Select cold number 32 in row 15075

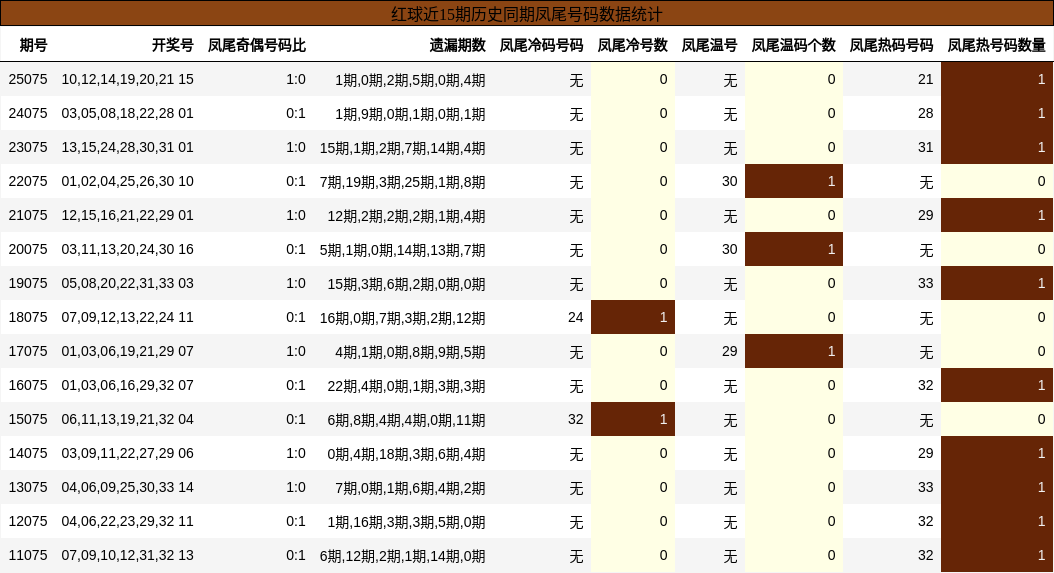click(x=575, y=420)
